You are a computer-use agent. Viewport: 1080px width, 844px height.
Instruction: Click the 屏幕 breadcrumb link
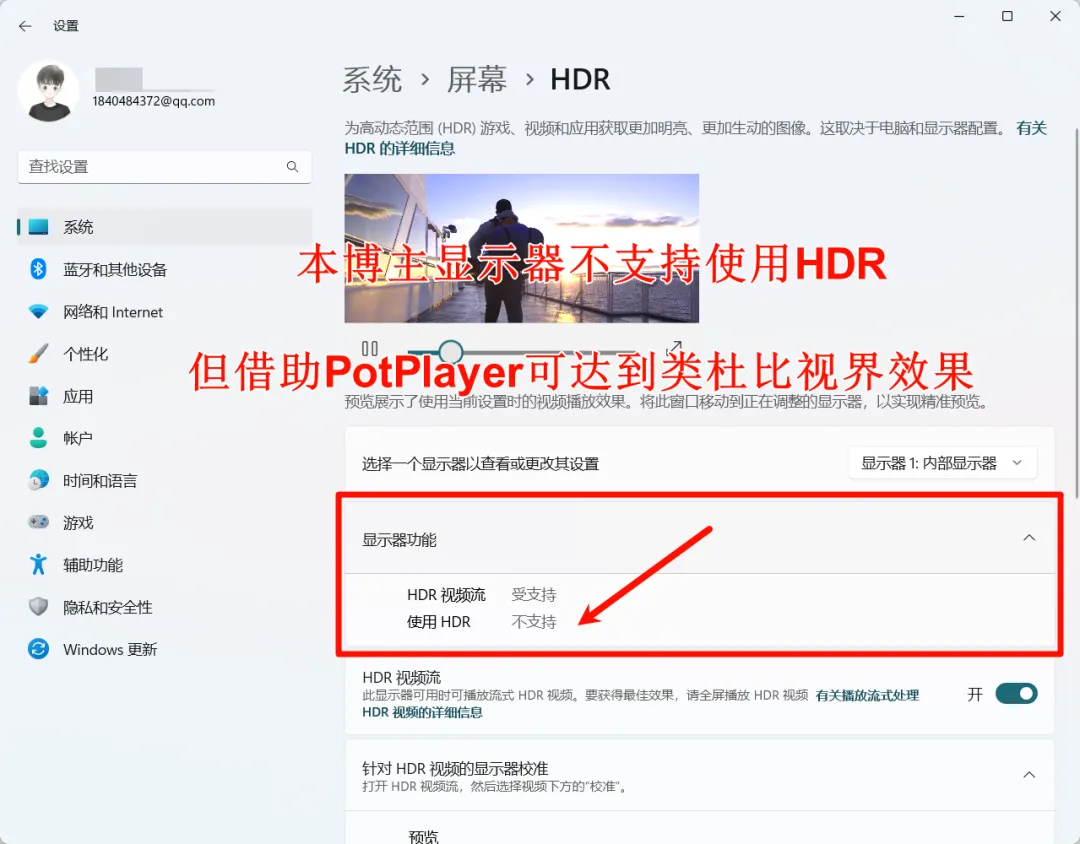pos(476,80)
